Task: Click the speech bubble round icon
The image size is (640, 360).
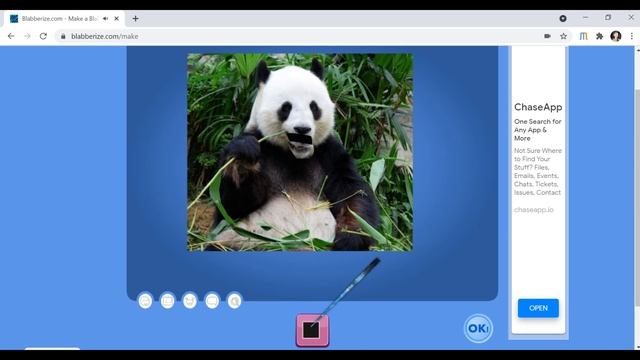Action: (212, 301)
